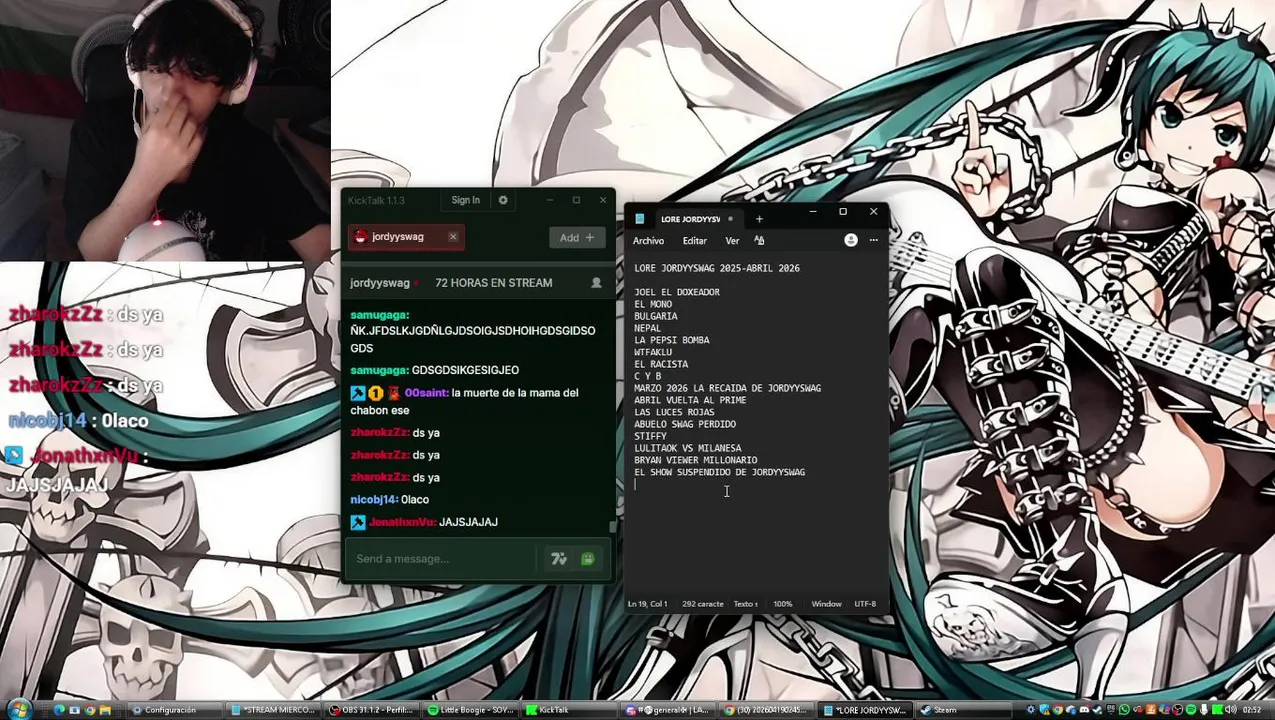The height and width of the screenshot is (720, 1275).
Task: Open the Editar menu in Notepad
Action: click(x=695, y=241)
